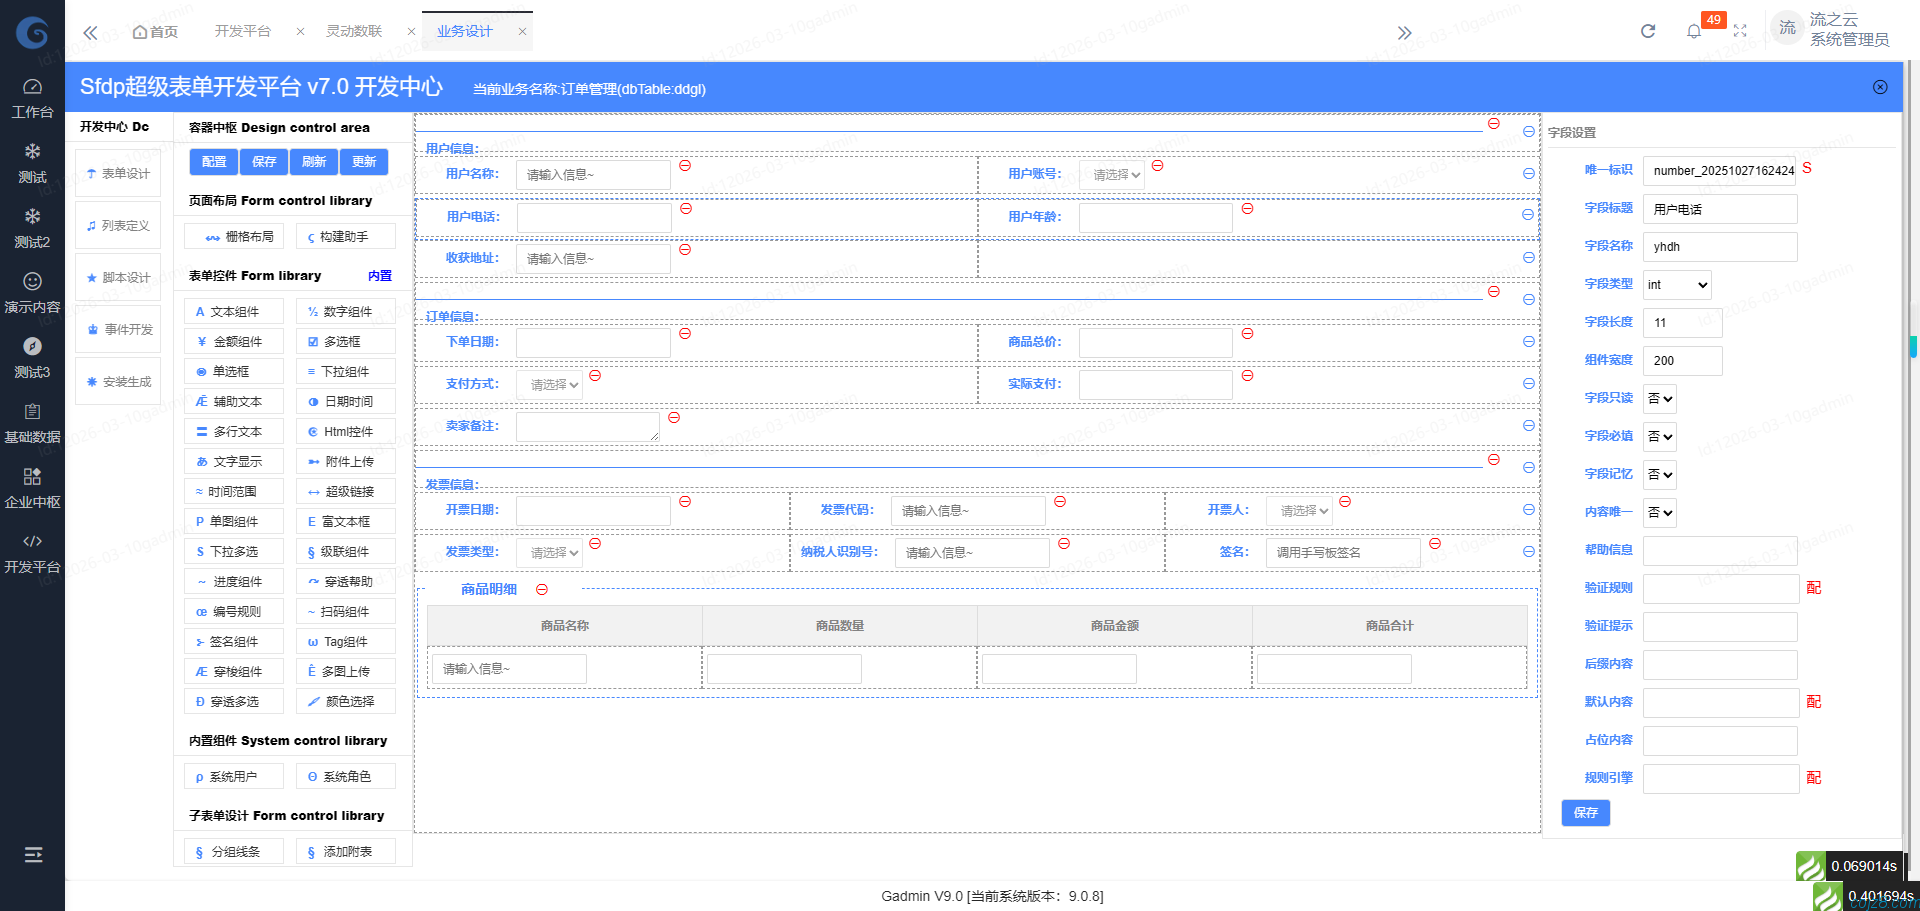The image size is (1920, 911).
Task: Open the 字段必填 required dropdown
Action: [1660, 436]
